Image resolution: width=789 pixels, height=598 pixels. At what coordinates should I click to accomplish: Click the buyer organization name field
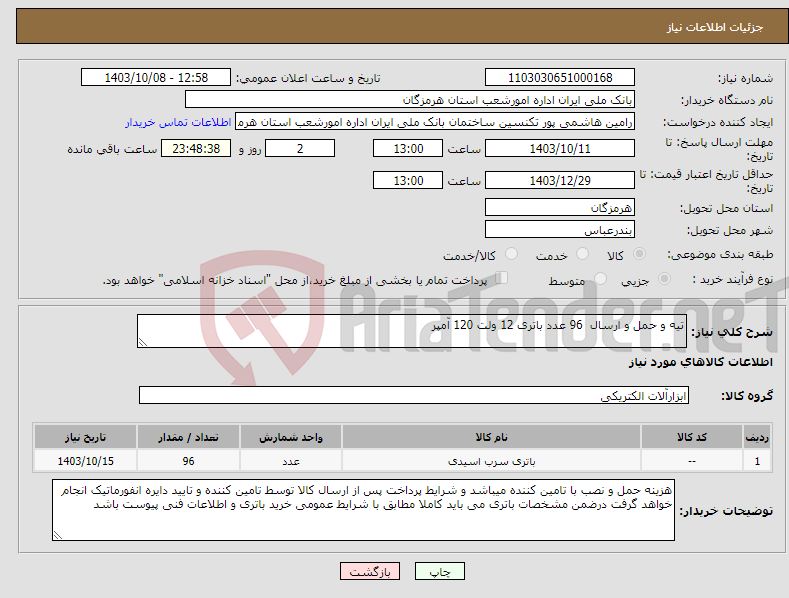[x=410, y=100]
